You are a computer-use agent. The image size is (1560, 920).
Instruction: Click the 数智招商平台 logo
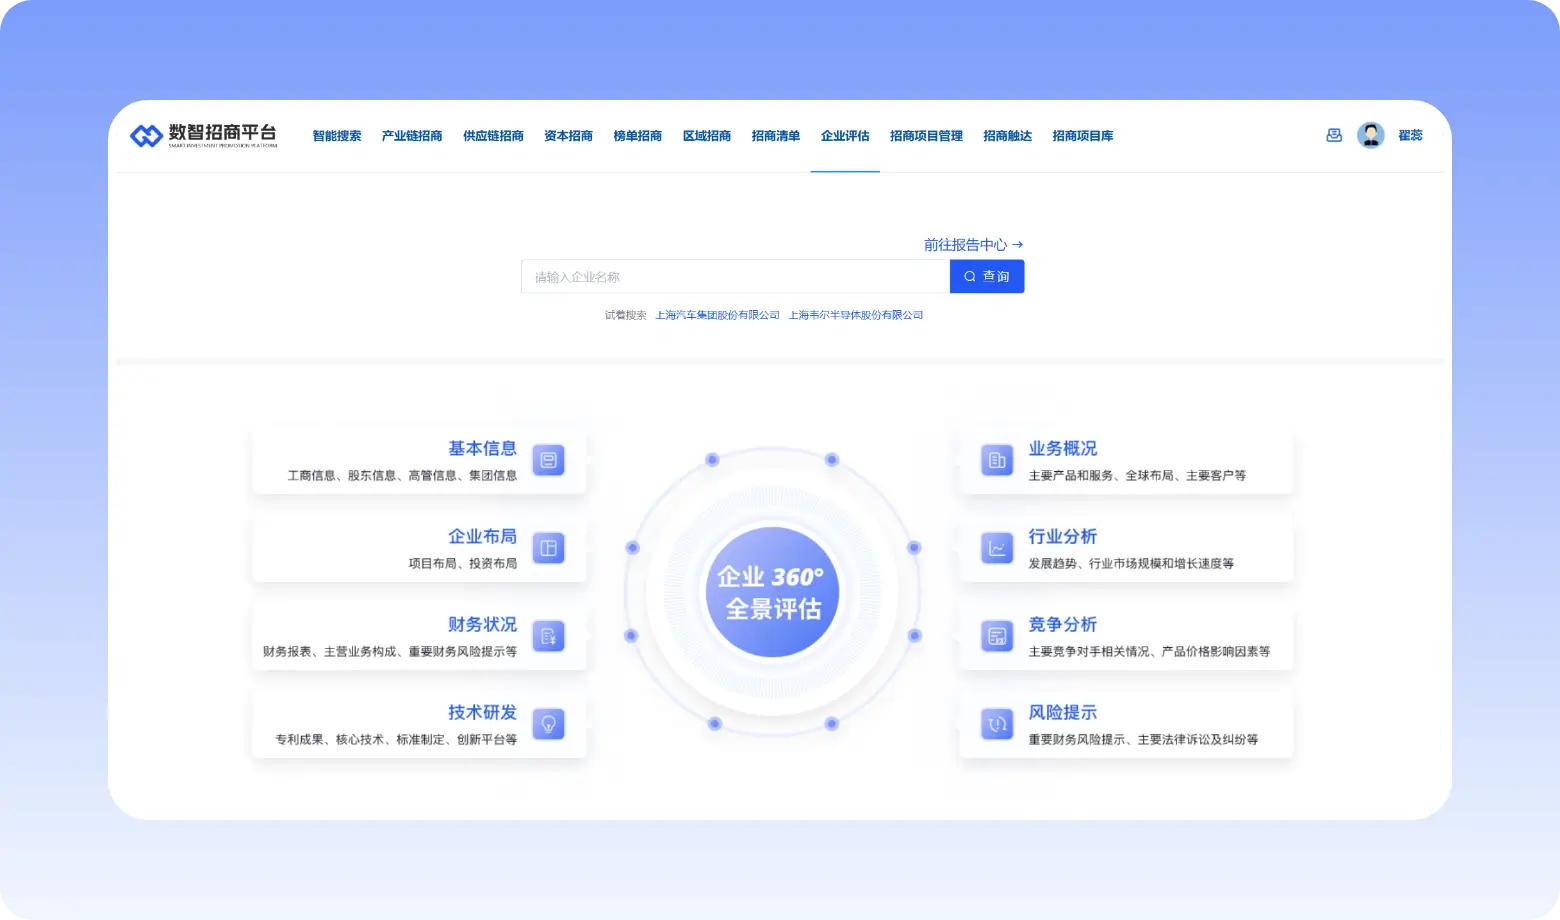[203, 135]
